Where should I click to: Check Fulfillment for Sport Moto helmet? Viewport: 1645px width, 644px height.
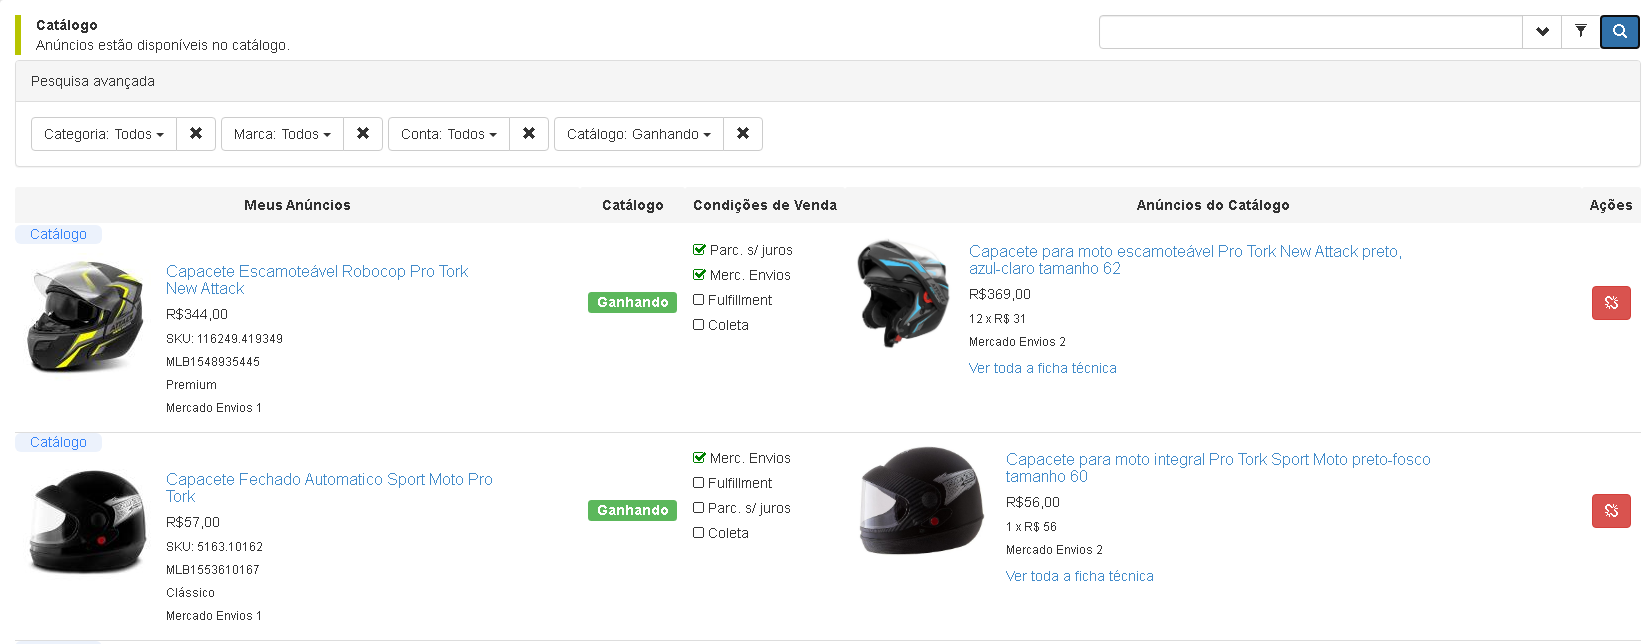click(699, 482)
